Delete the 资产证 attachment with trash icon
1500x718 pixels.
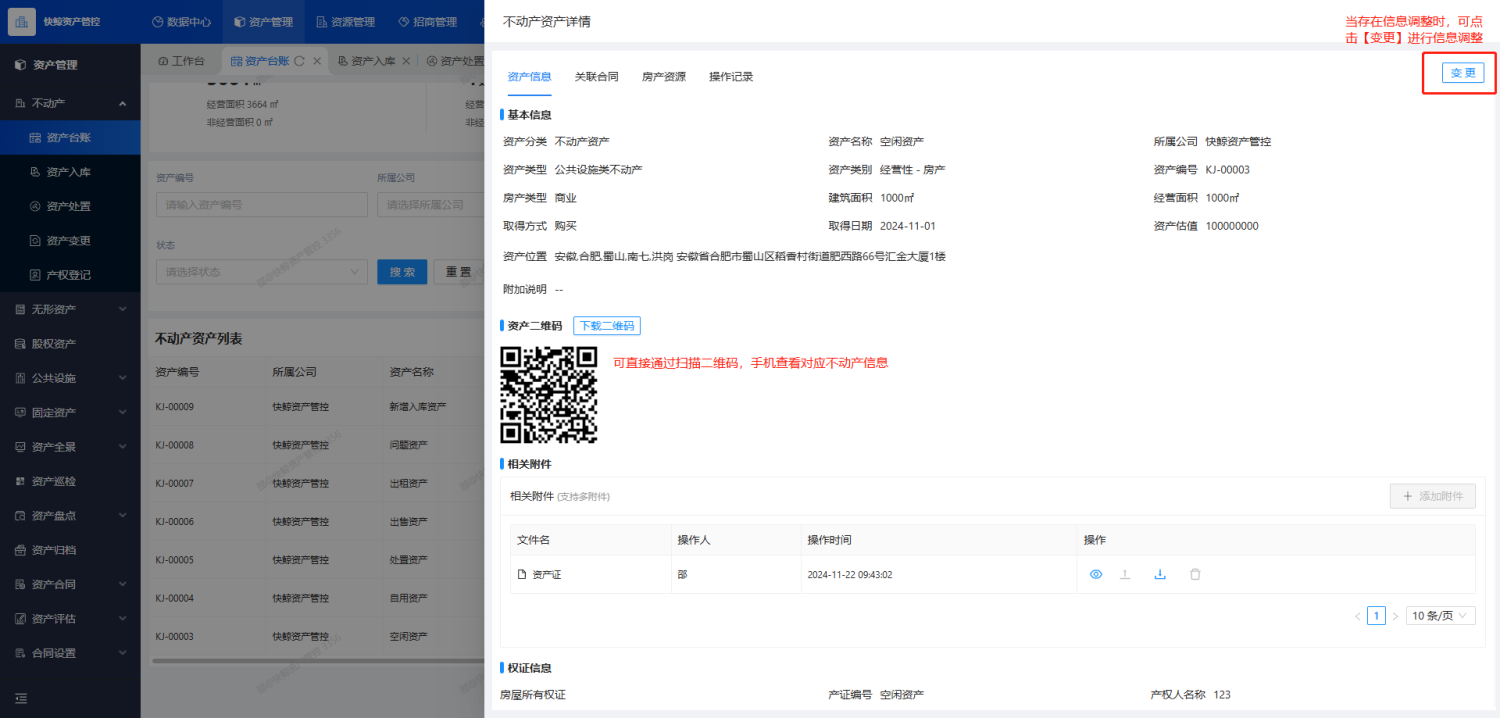(1195, 574)
